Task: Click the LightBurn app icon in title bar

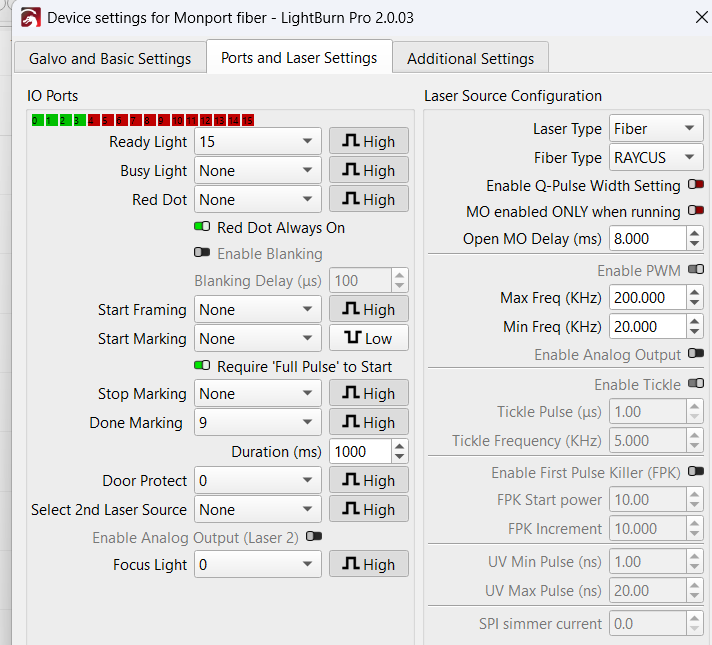Action: [x=30, y=17]
